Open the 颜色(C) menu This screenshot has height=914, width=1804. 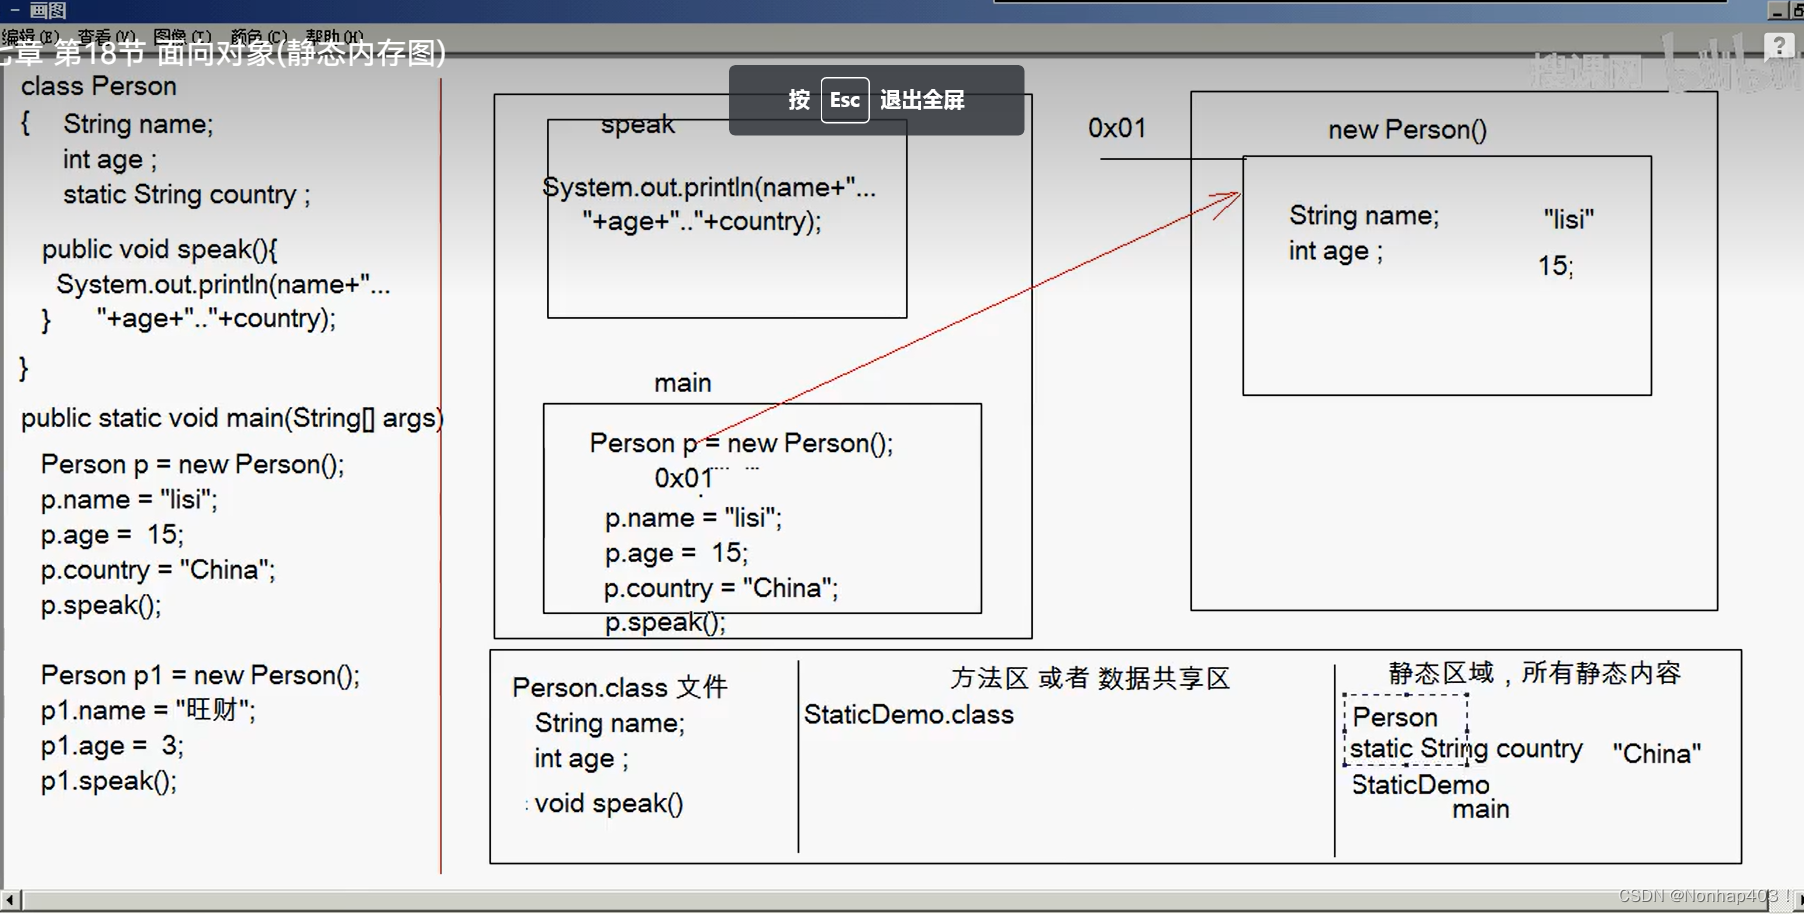pos(258,36)
